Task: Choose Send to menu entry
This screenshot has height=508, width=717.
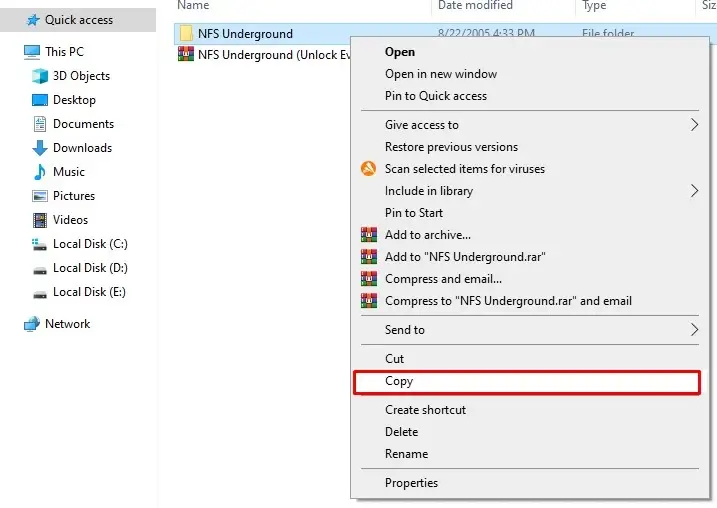Action: coord(530,329)
